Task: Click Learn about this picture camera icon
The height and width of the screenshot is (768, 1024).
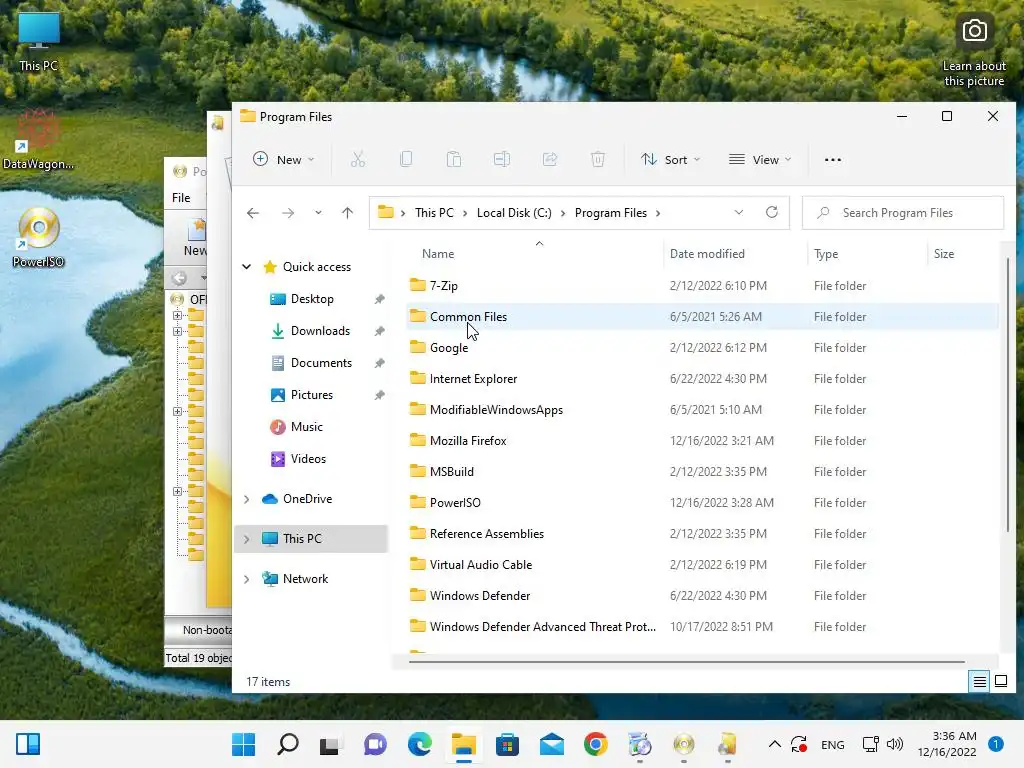Action: click(x=974, y=31)
